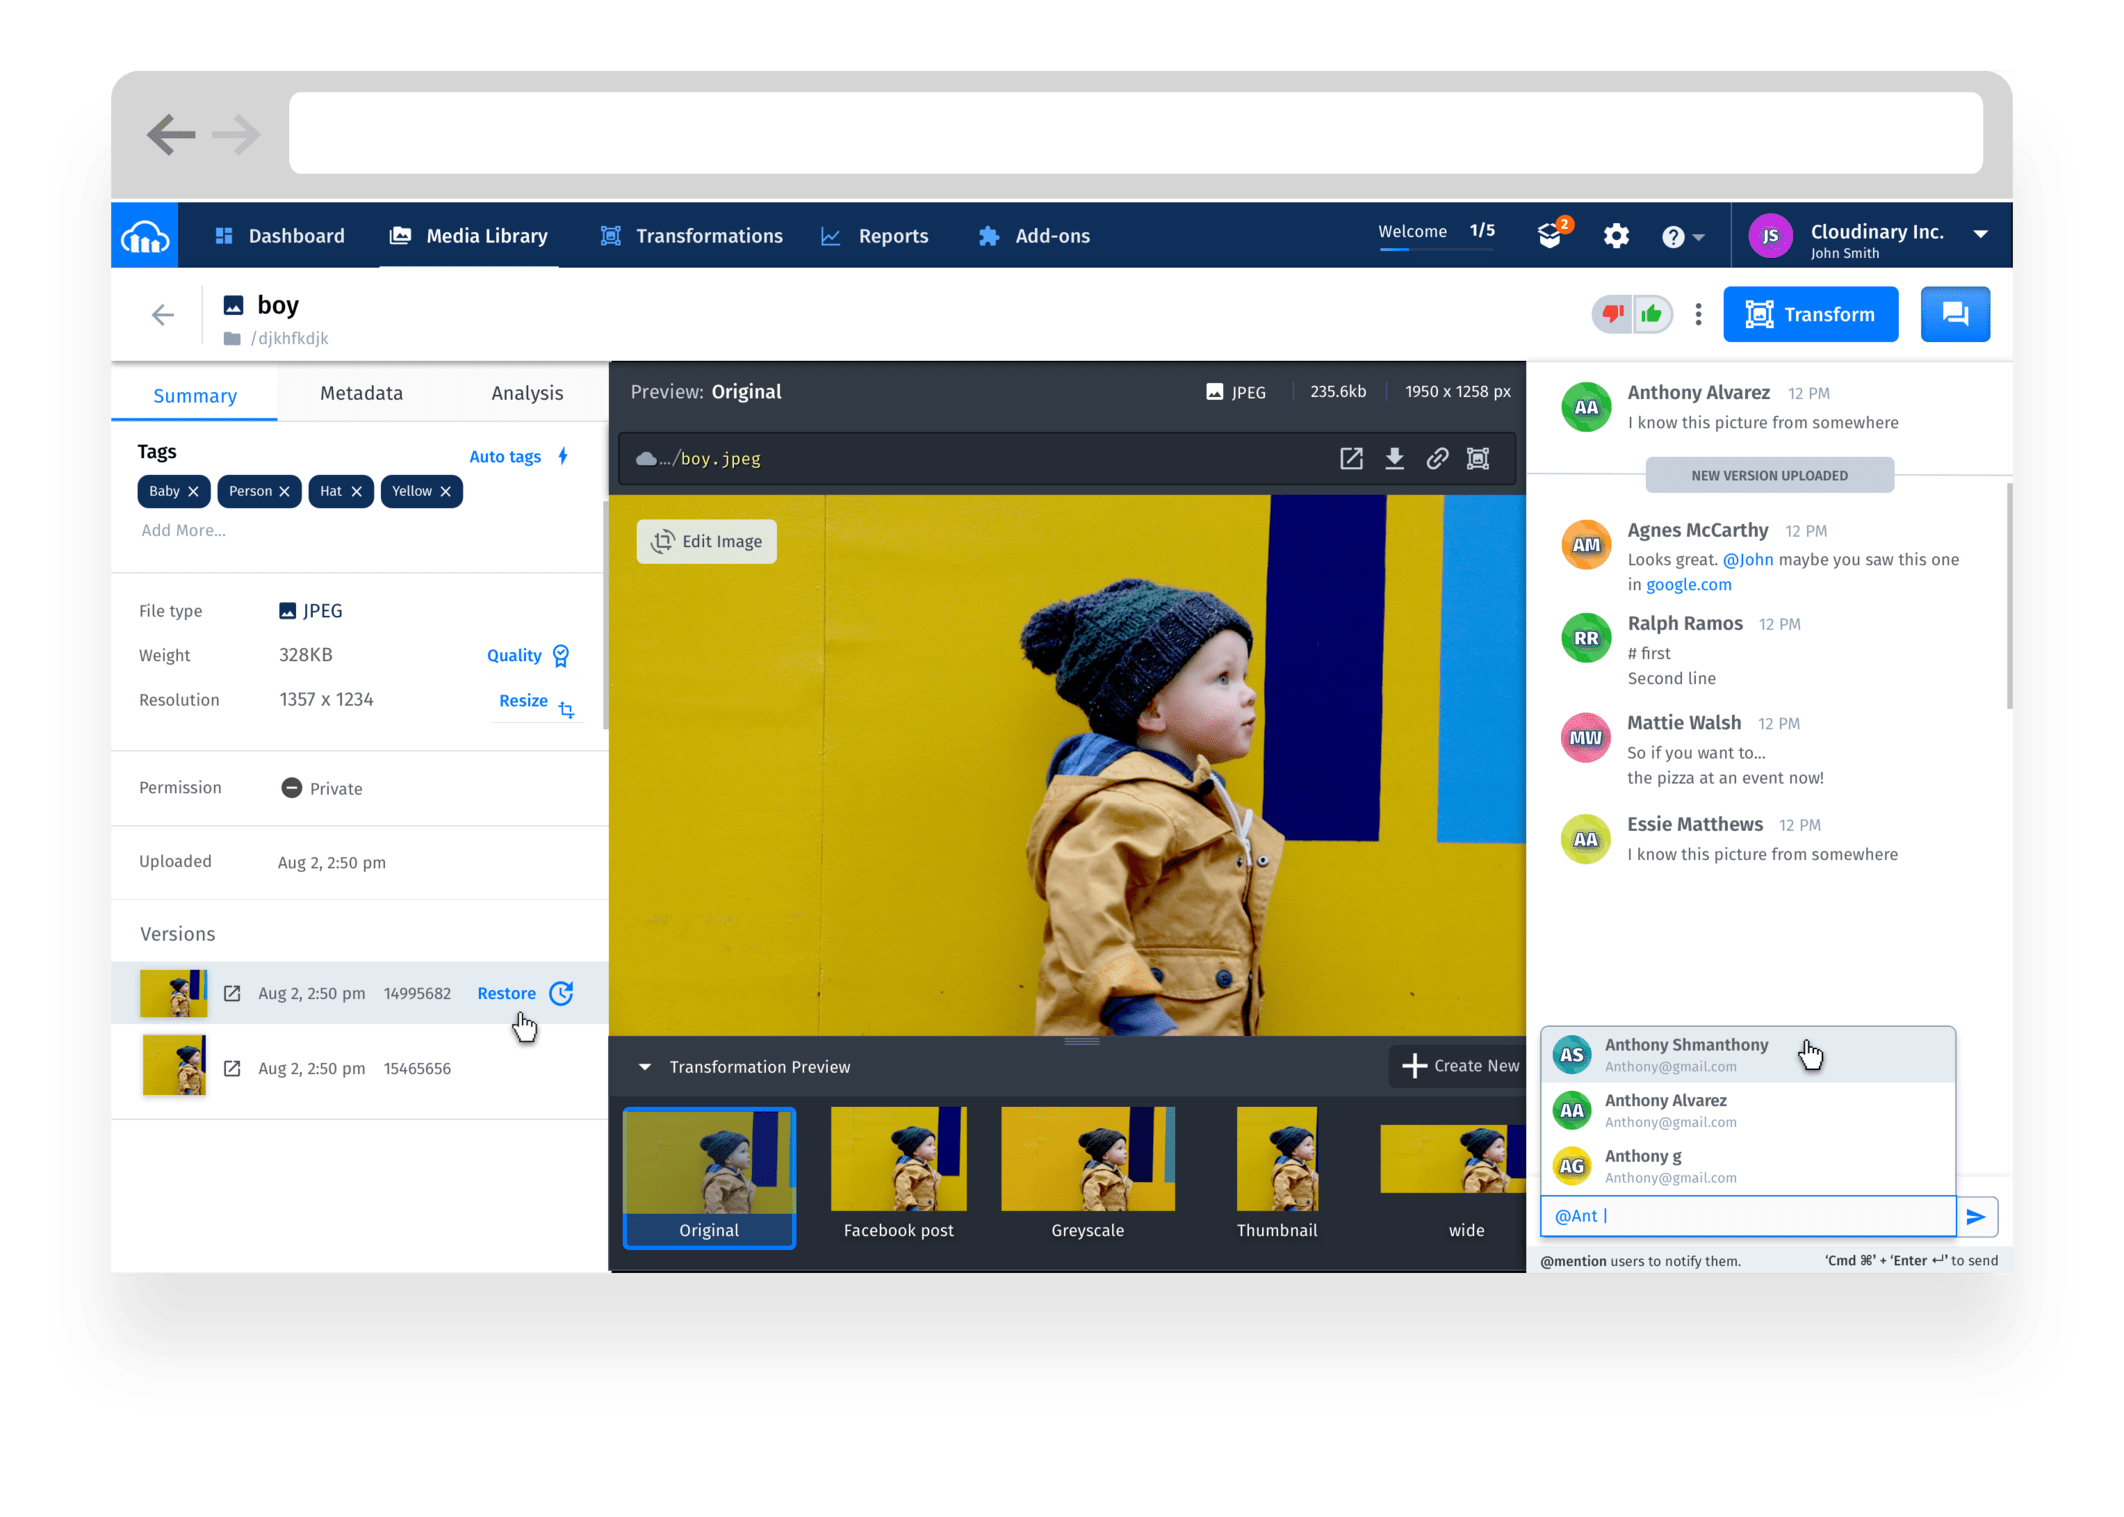The height and width of the screenshot is (1517, 2124).
Task: Open comments with the blue chat icon
Action: 1955,313
